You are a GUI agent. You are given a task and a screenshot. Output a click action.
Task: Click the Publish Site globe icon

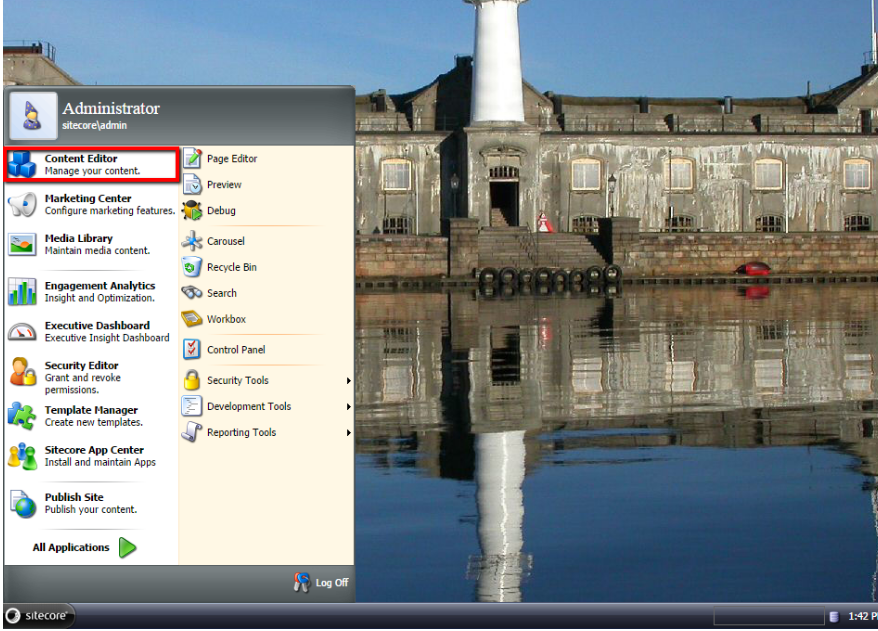(x=23, y=503)
